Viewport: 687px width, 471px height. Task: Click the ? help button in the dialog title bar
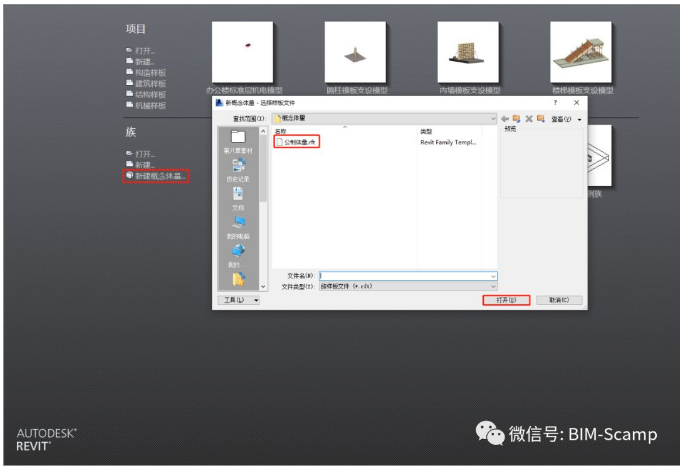pyautogui.click(x=555, y=103)
